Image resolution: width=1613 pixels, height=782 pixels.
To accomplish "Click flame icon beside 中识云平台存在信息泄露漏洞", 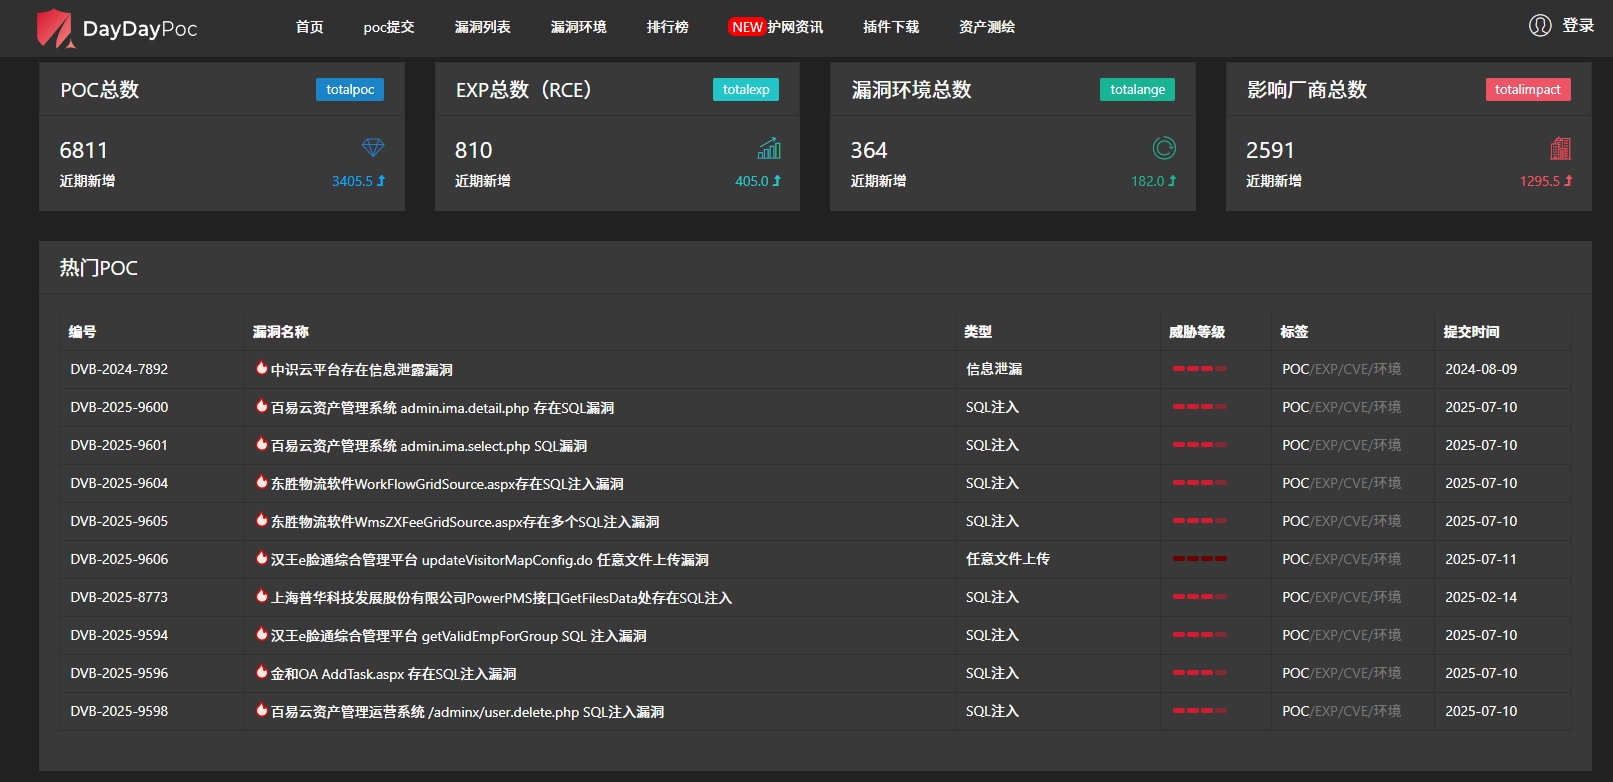I will pos(261,368).
